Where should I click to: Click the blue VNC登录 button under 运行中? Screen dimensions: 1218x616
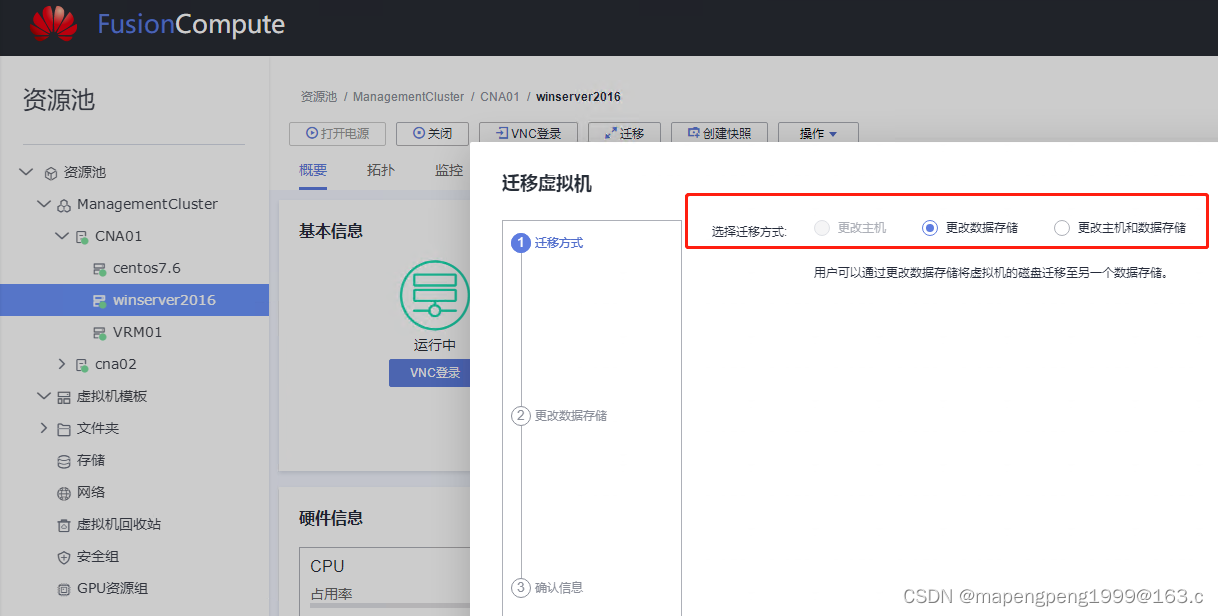point(429,373)
